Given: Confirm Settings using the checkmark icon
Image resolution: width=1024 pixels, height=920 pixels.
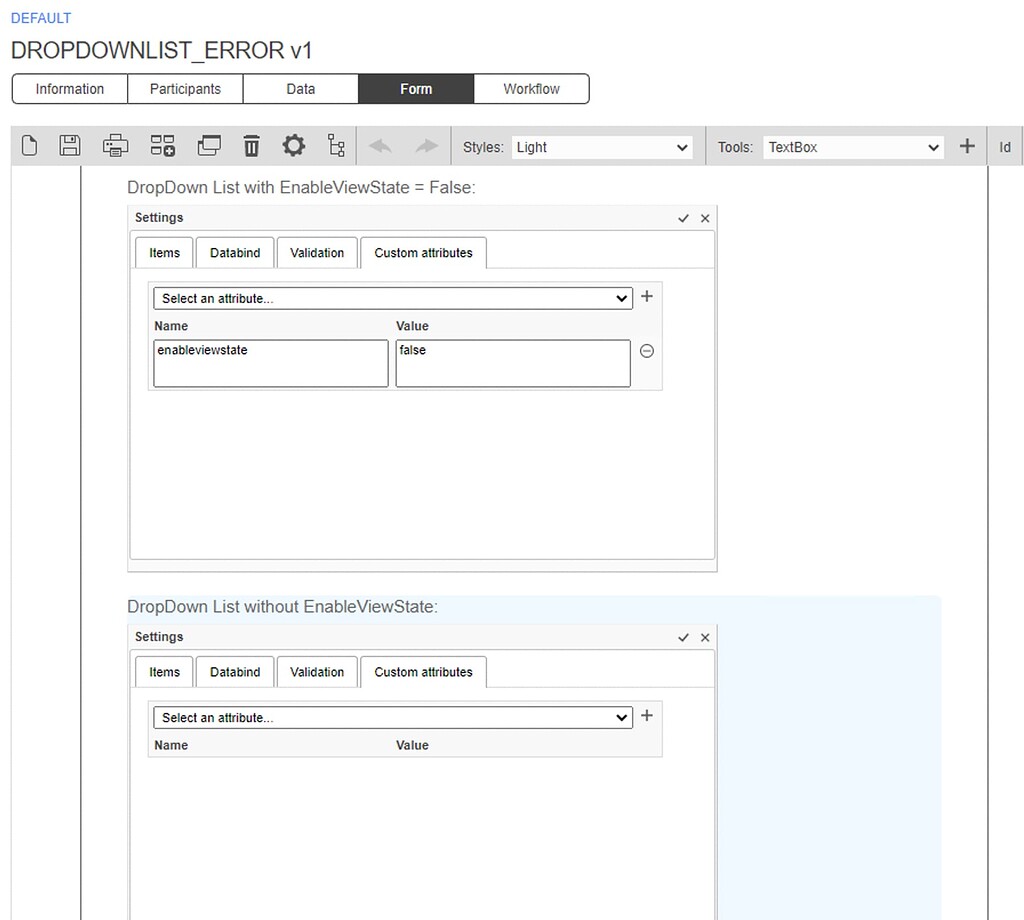Looking at the screenshot, I should coord(683,217).
